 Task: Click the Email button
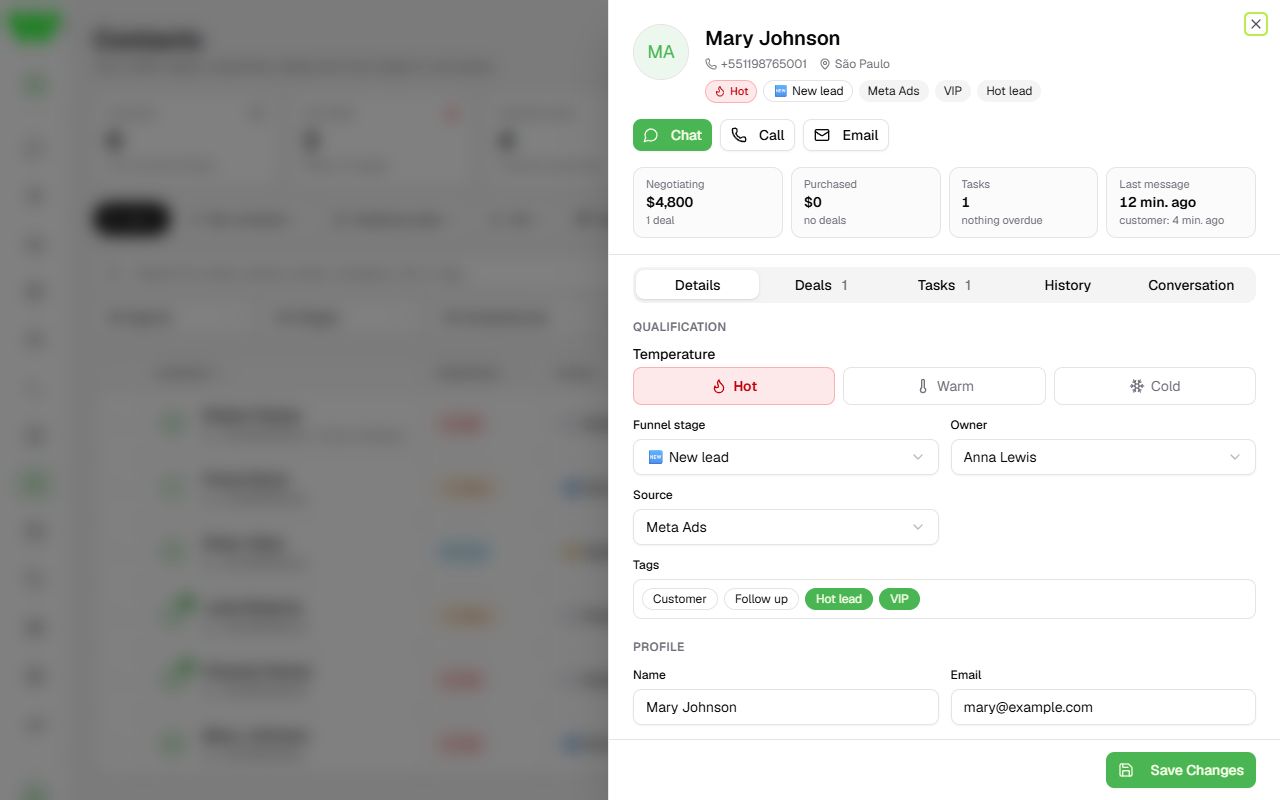846,135
